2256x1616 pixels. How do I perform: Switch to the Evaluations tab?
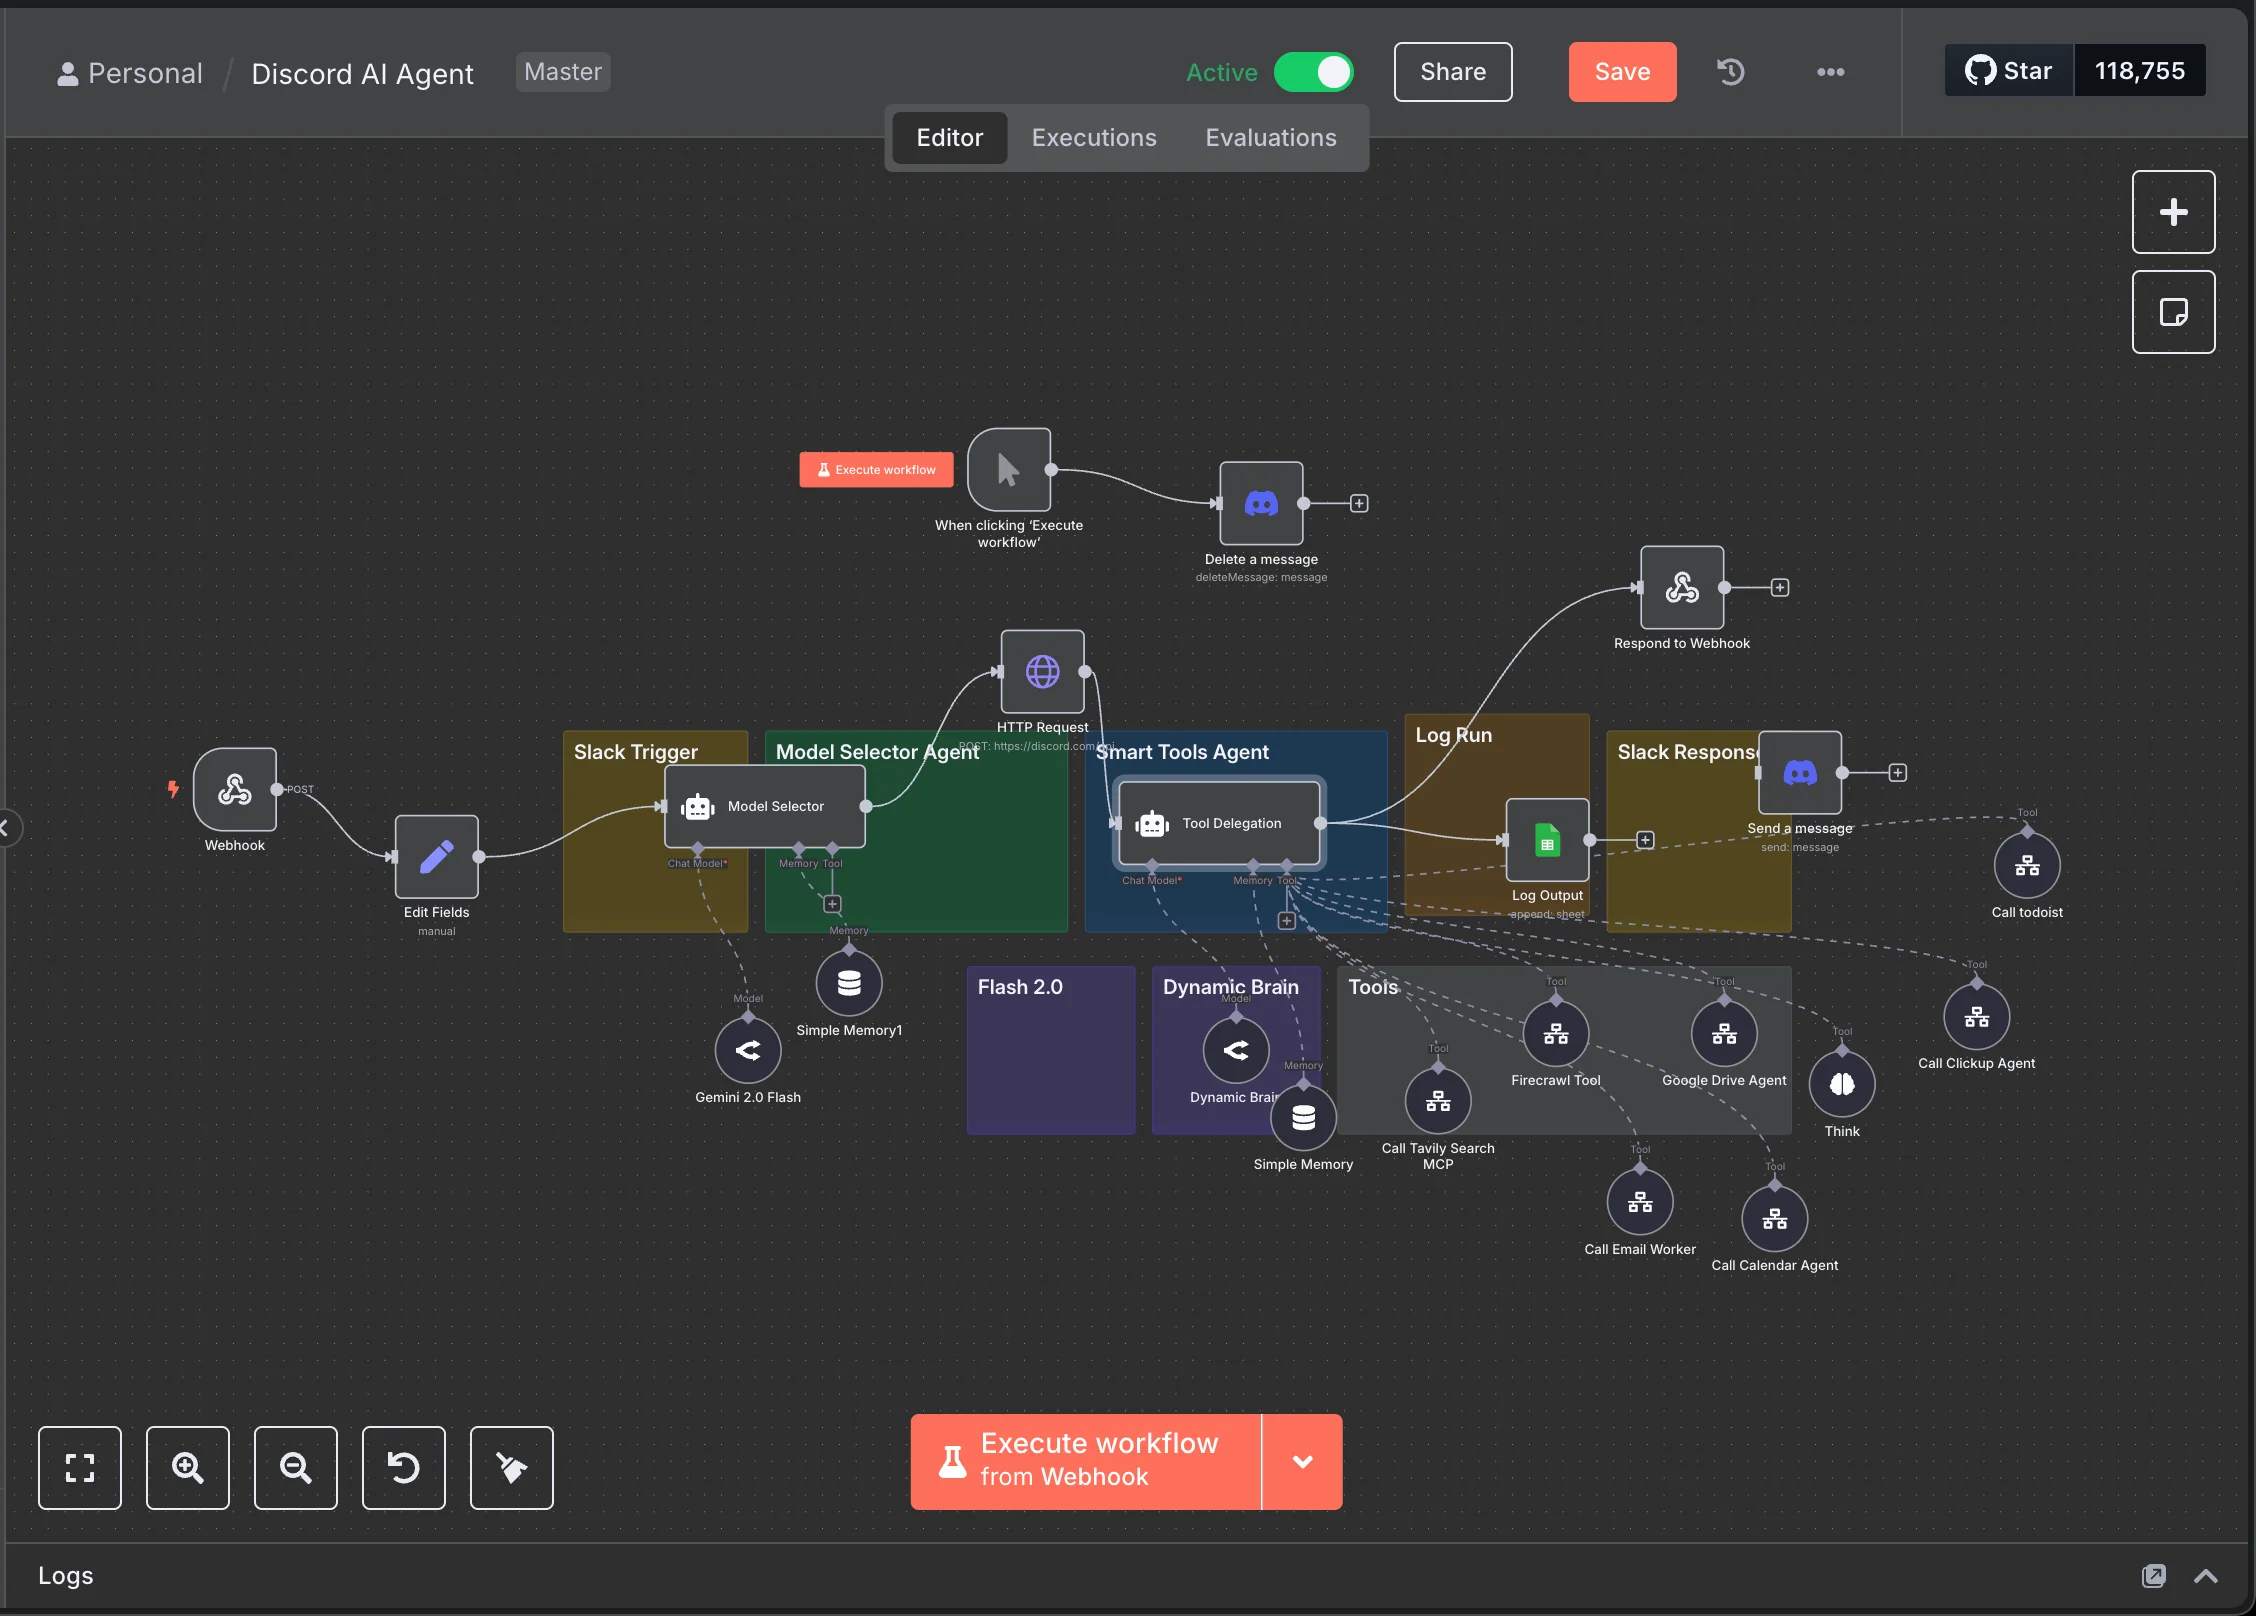tap(1271, 138)
